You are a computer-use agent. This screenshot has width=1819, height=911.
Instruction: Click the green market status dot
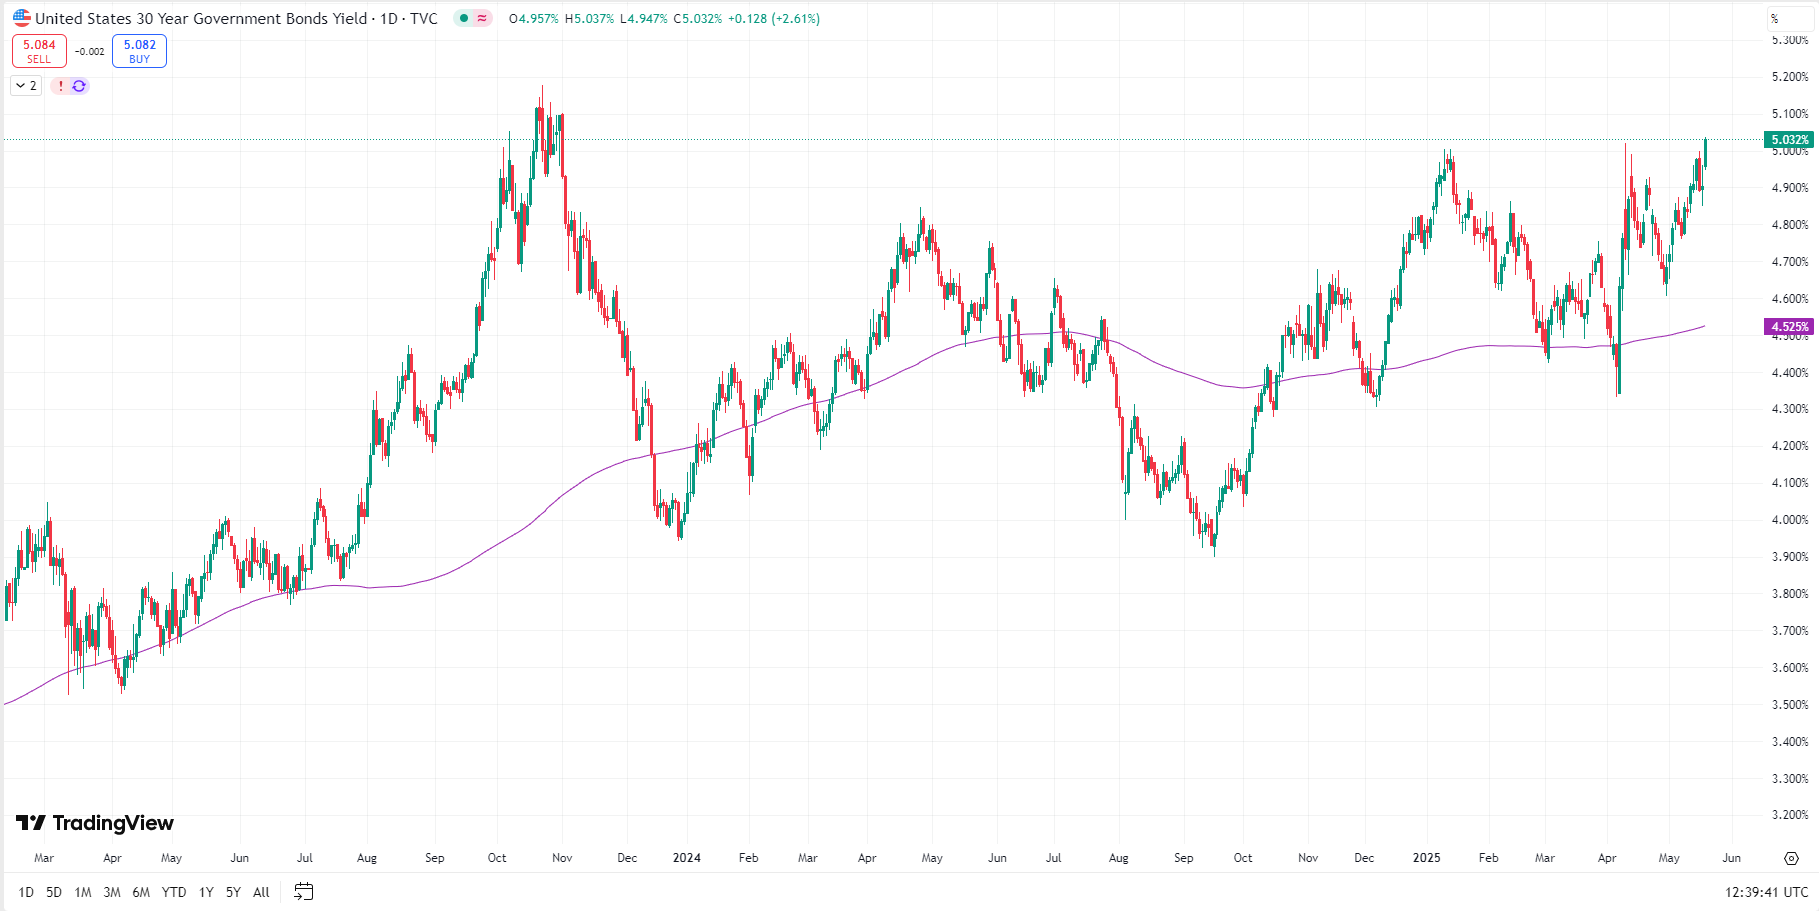[x=464, y=18]
